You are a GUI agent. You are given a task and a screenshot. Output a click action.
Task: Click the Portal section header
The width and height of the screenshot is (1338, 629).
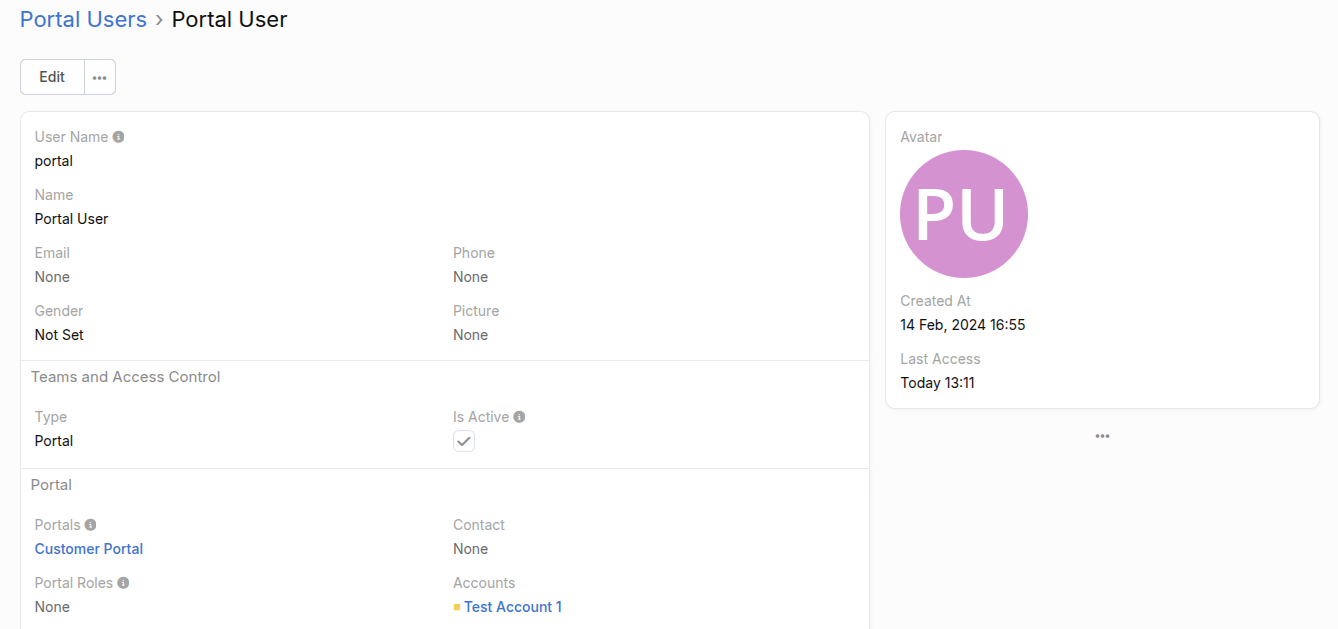pyautogui.click(x=51, y=485)
